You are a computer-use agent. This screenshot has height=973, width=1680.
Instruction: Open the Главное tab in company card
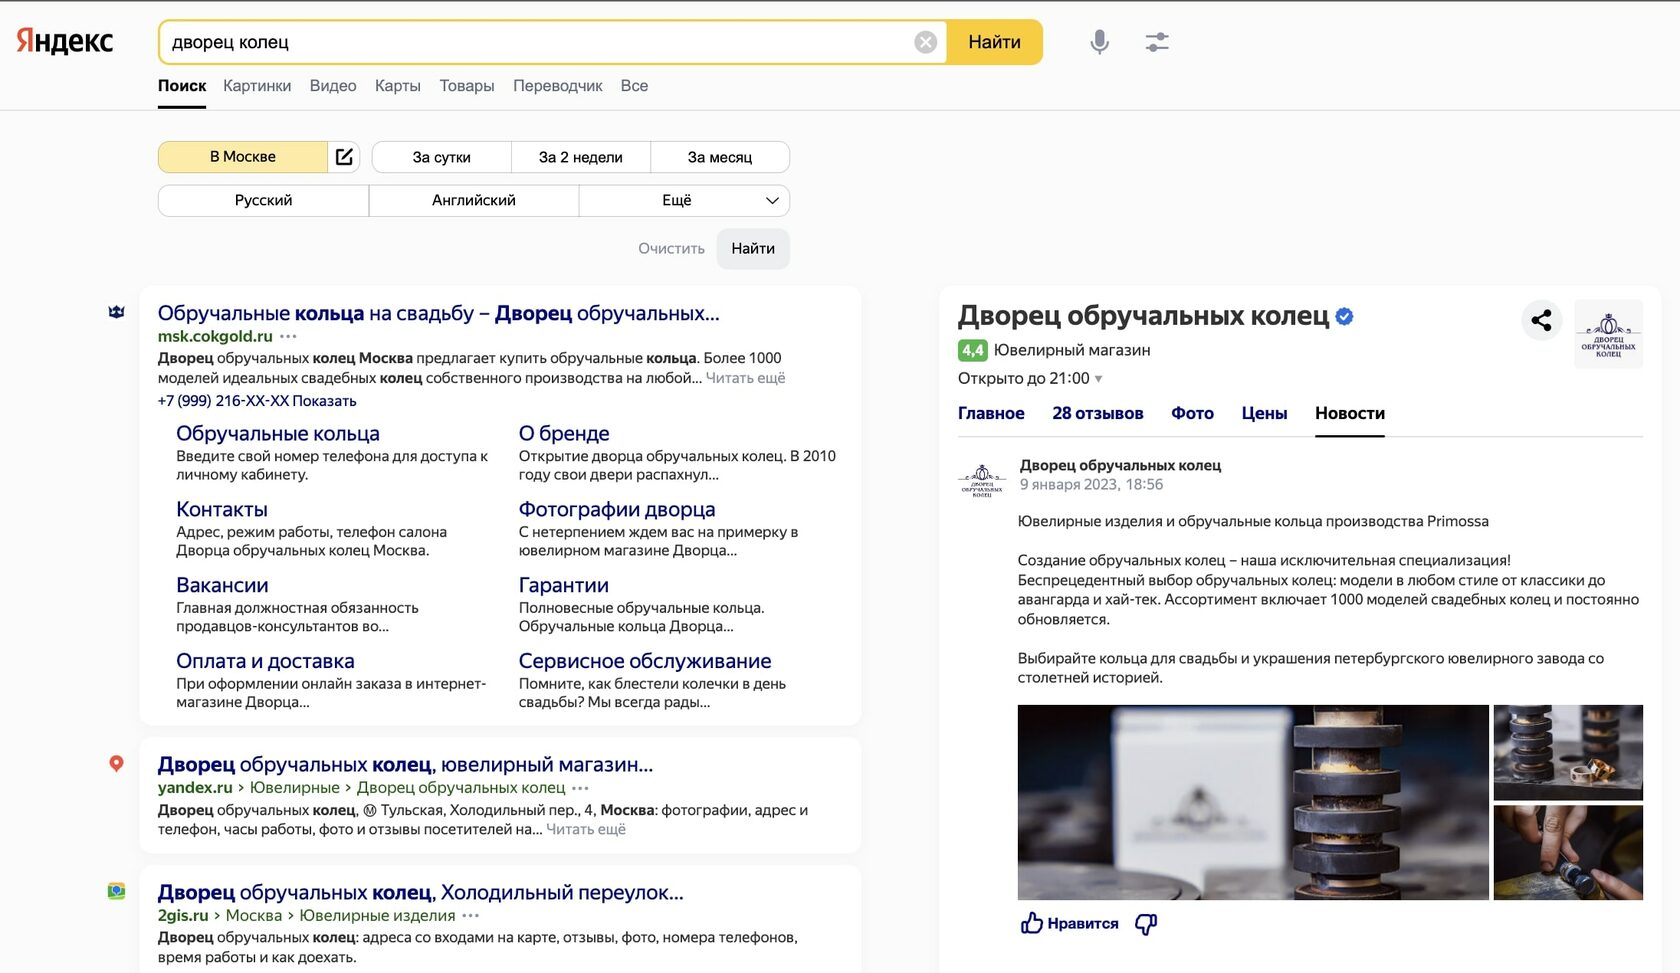click(x=991, y=413)
